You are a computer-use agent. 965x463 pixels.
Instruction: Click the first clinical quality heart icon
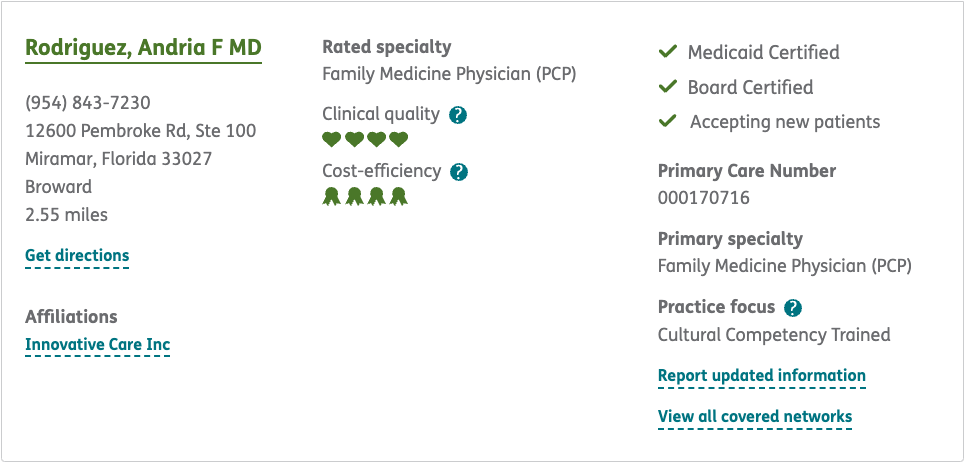332,139
